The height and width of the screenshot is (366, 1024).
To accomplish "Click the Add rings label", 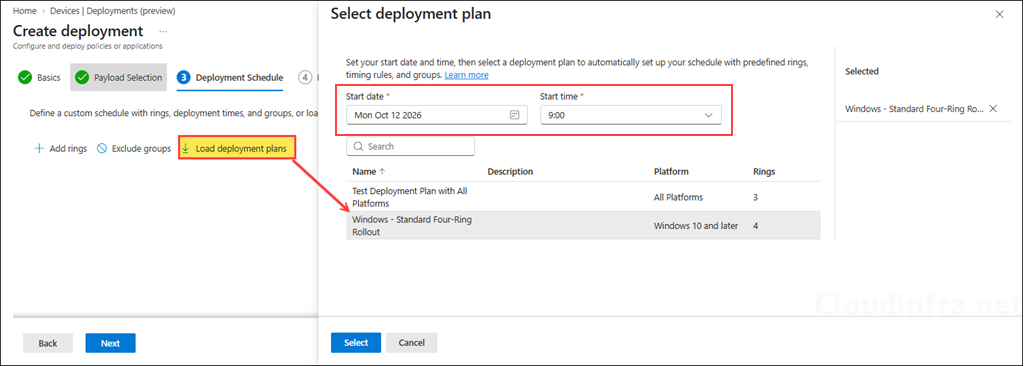I will tap(68, 149).
